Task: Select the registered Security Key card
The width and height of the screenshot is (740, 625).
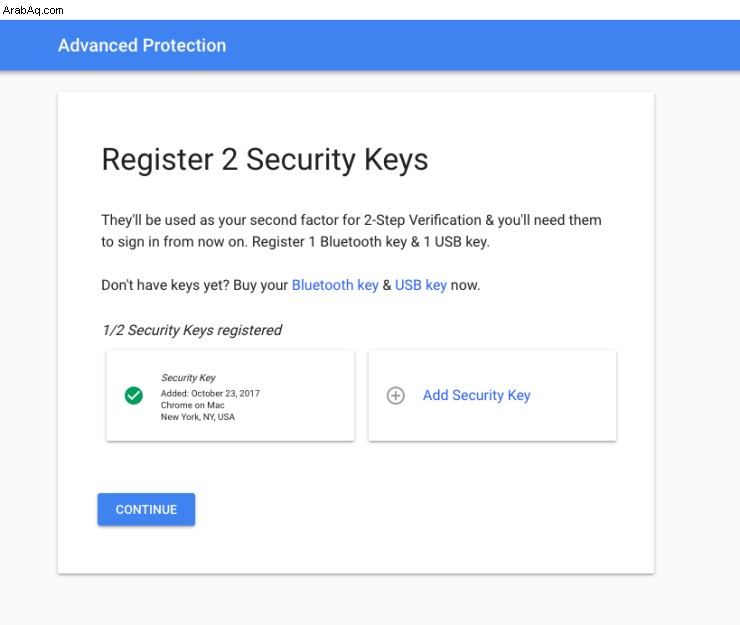Action: [230, 396]
